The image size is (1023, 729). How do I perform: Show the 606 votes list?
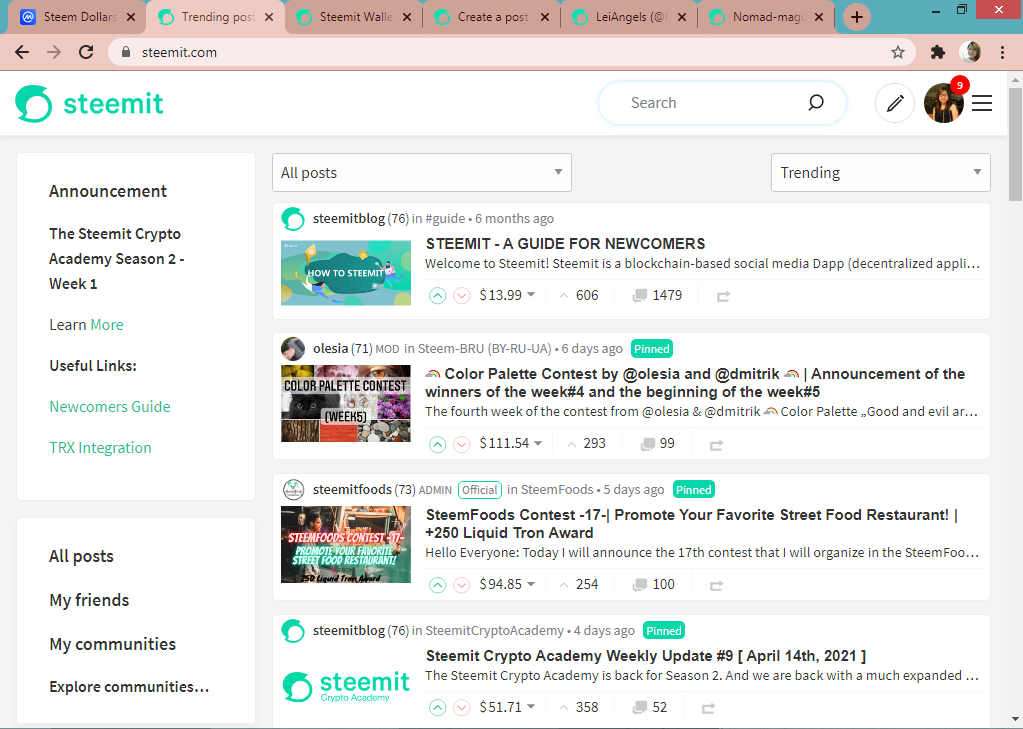click(x=579, y=296)
